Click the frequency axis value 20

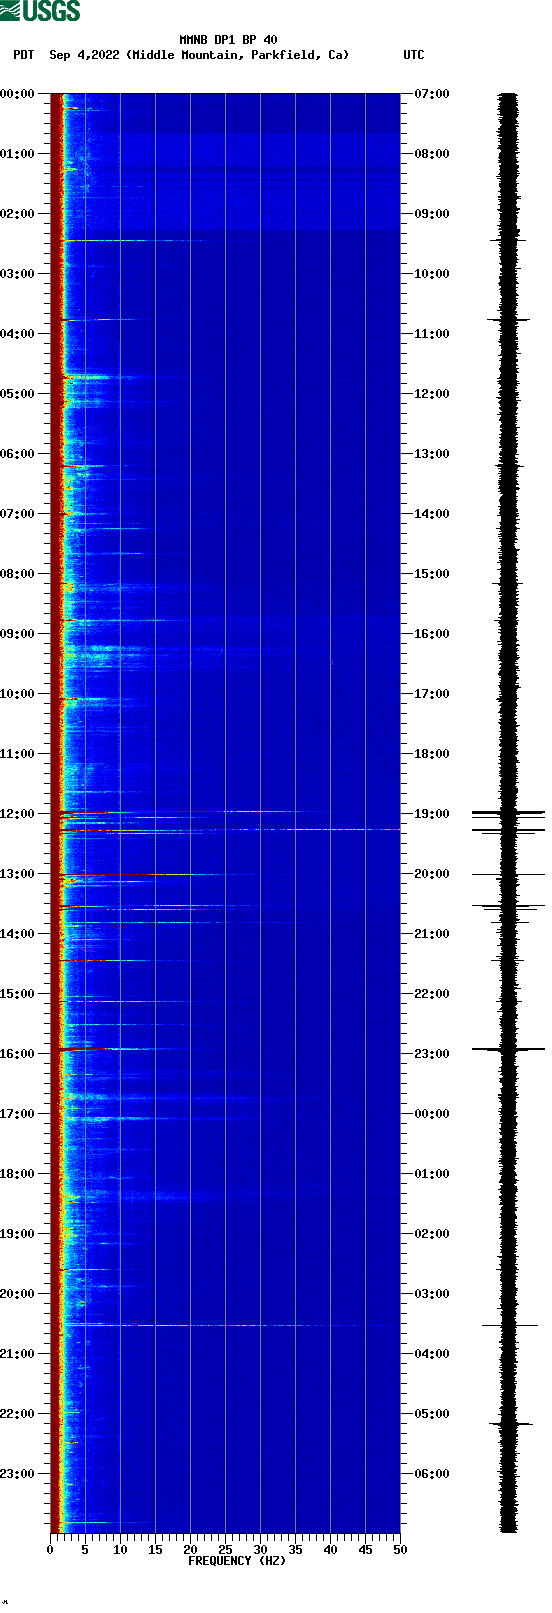click(x=190, y=1550)
